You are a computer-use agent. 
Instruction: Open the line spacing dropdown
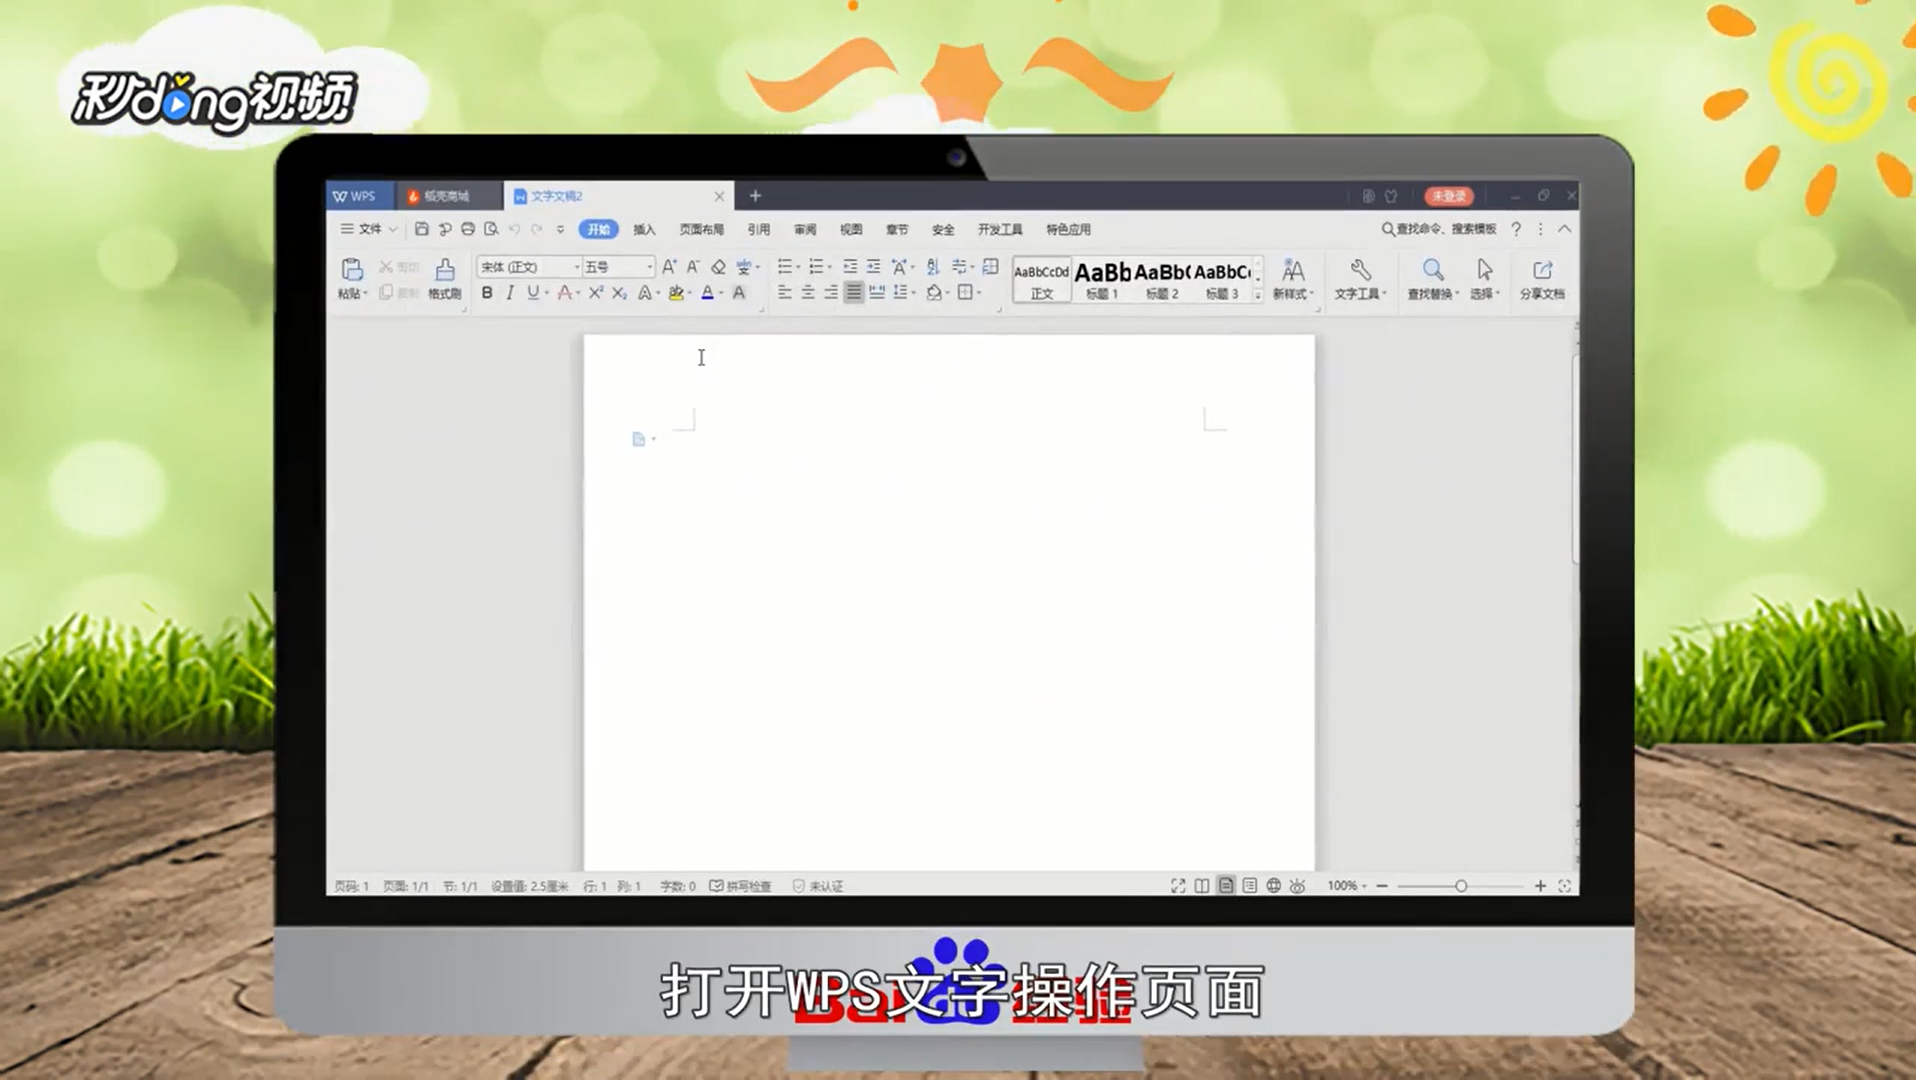pos(914,293)
